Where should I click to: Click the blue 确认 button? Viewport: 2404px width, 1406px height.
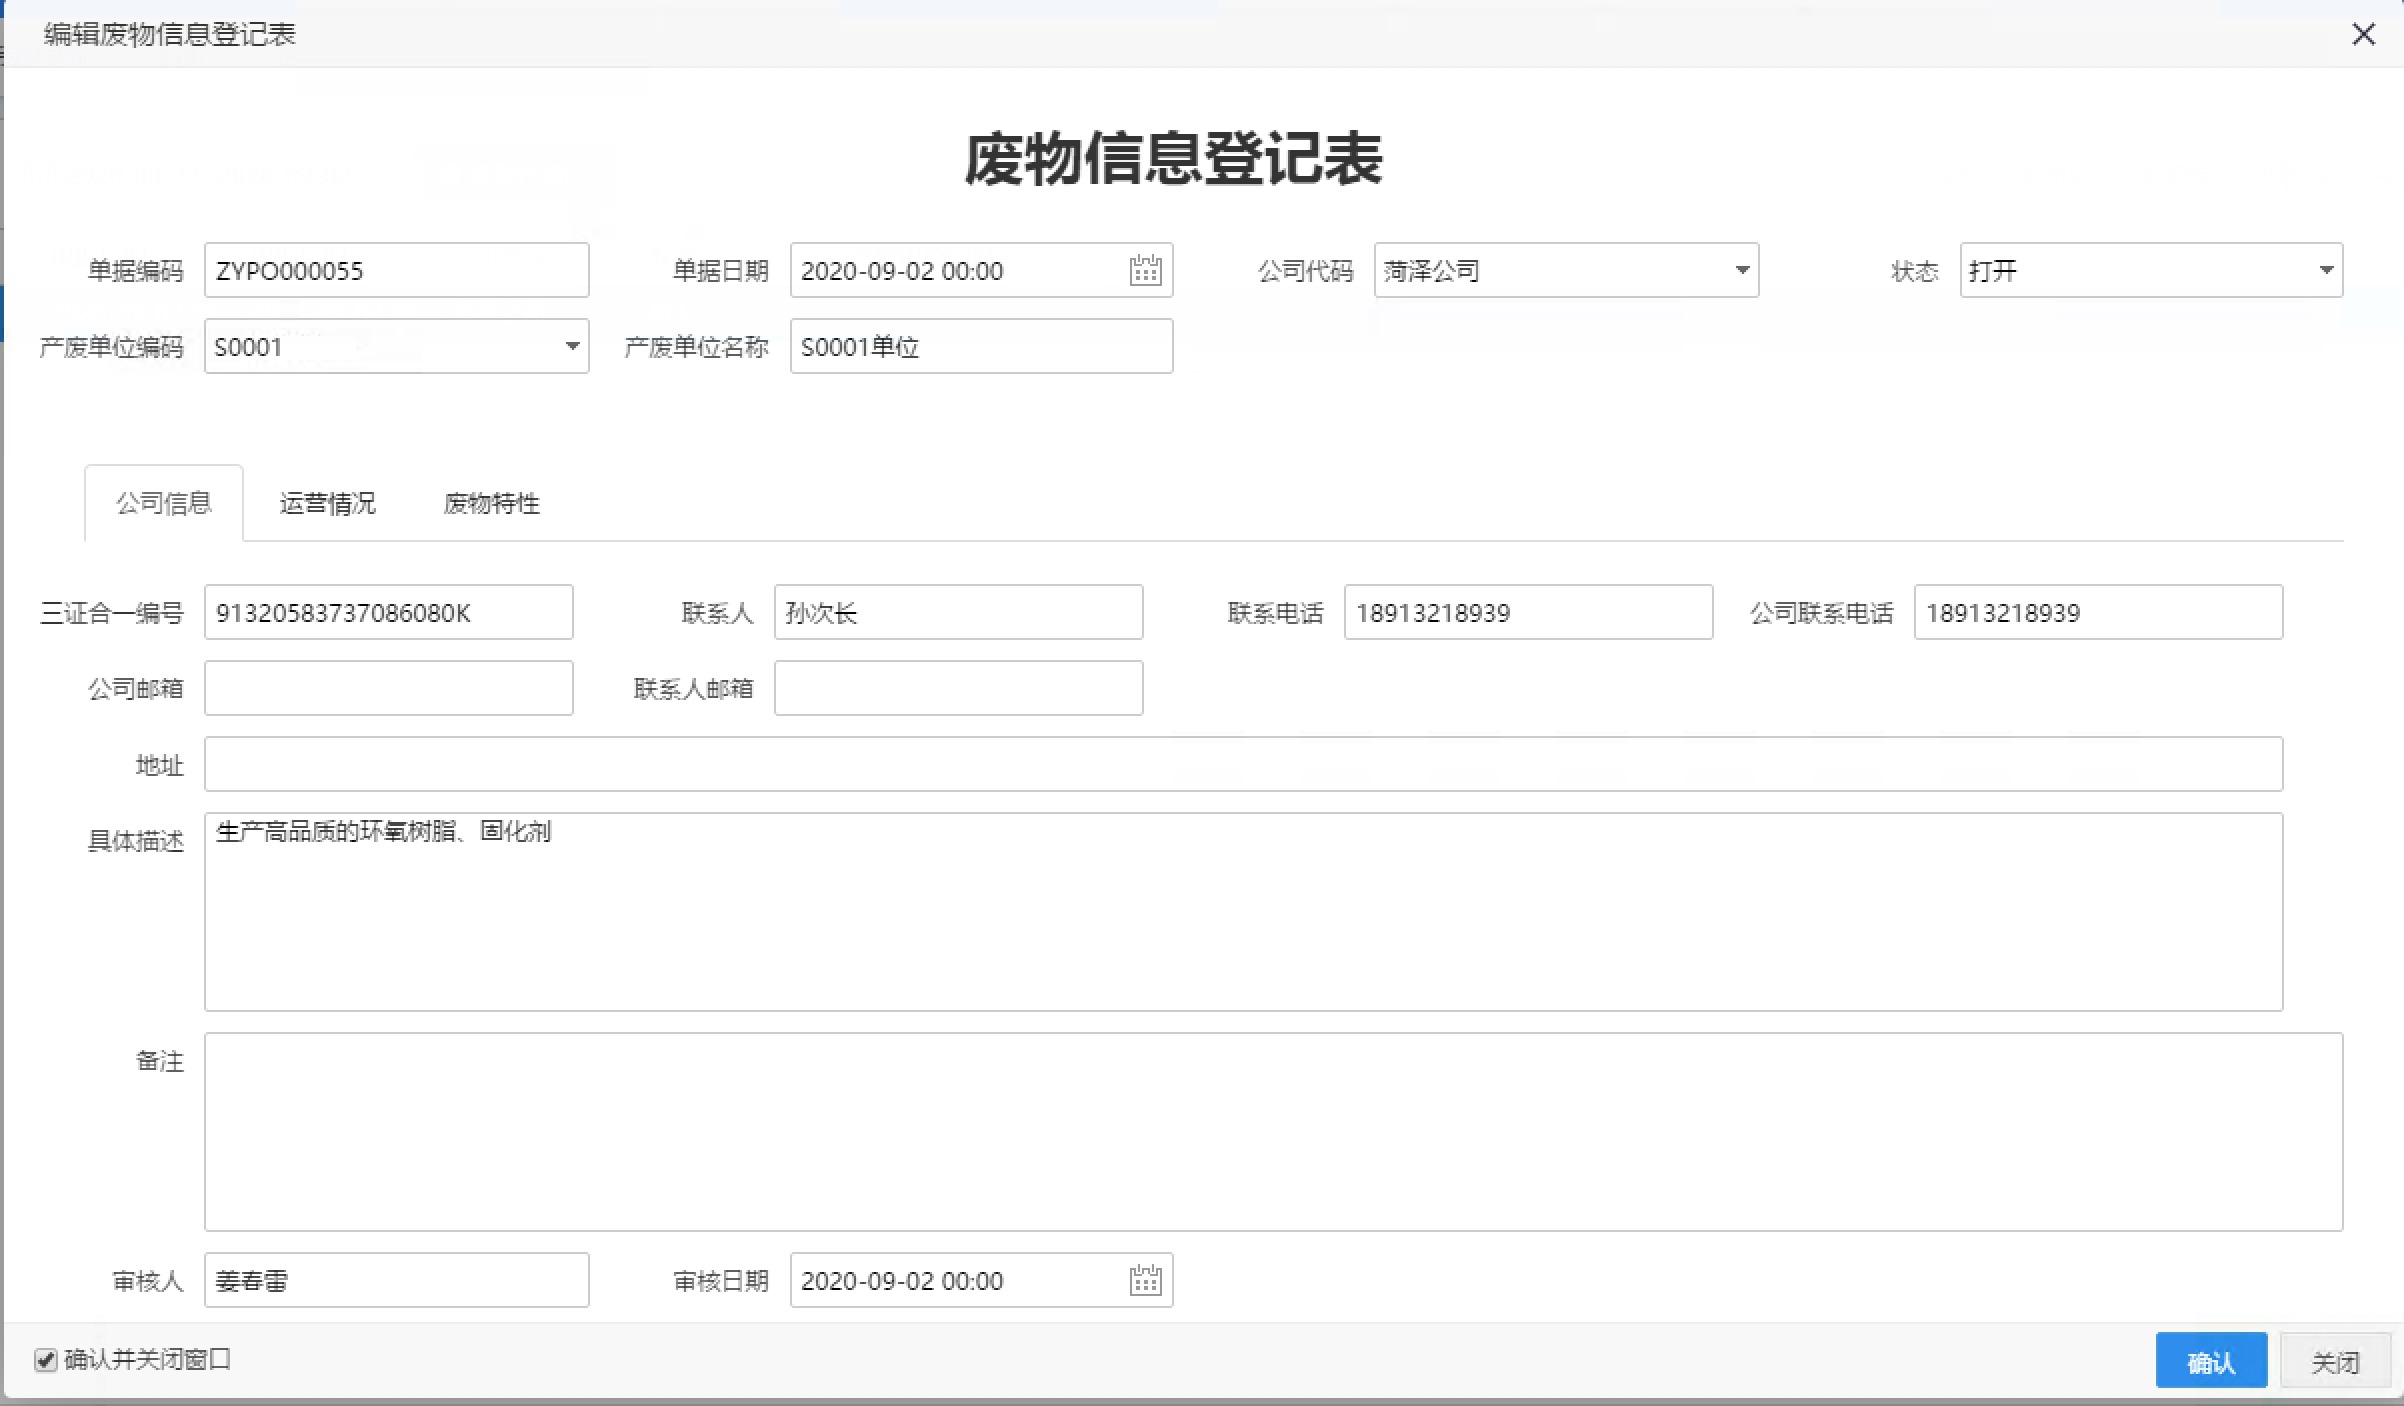tap(2211, 1360)
